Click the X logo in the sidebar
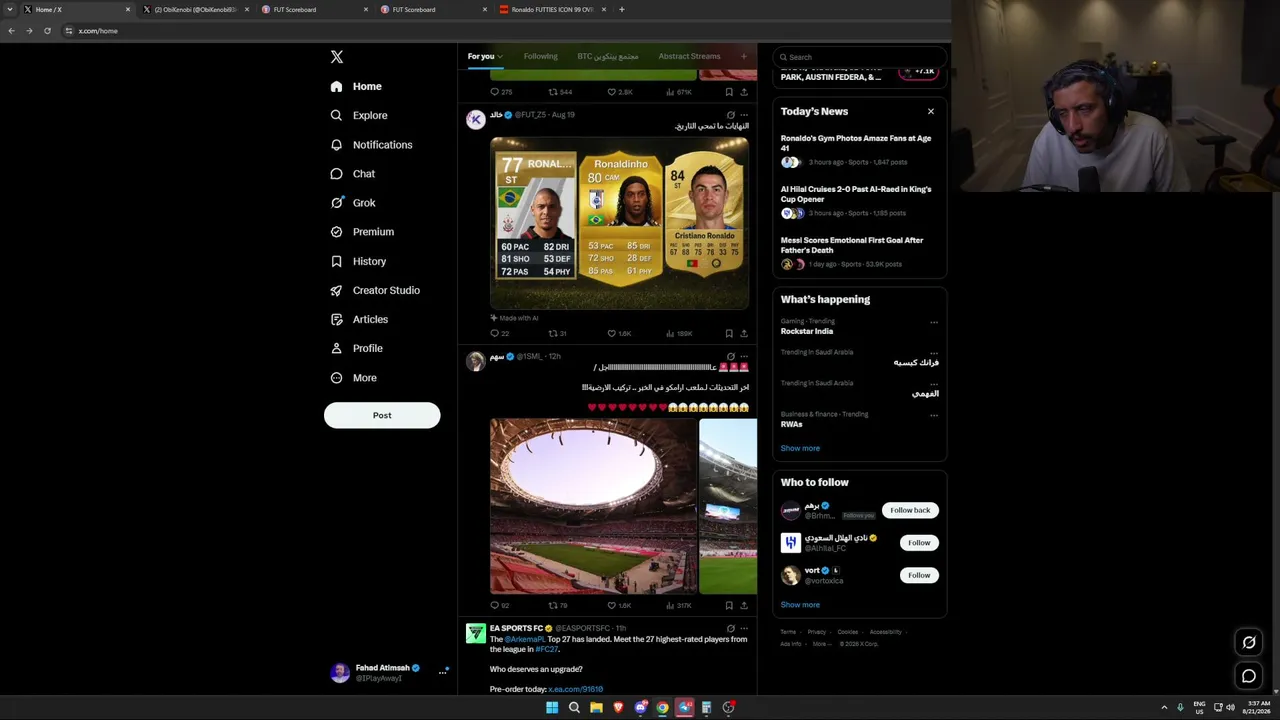The image size is (1280, 720). pyautogui.click(x=337, y=57)
